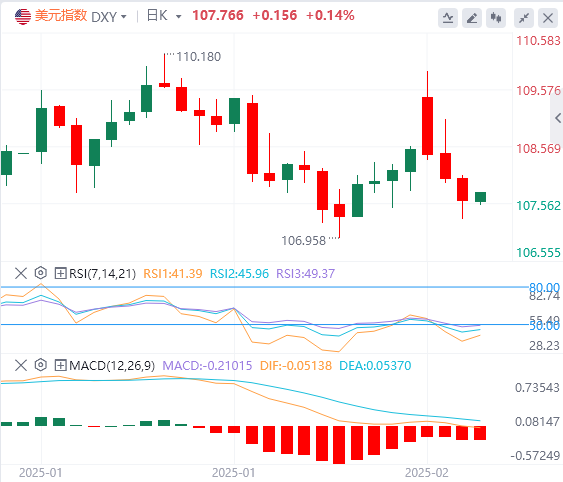Click the US flag icon
Screen dimensions: 563x482
point(23,17)
